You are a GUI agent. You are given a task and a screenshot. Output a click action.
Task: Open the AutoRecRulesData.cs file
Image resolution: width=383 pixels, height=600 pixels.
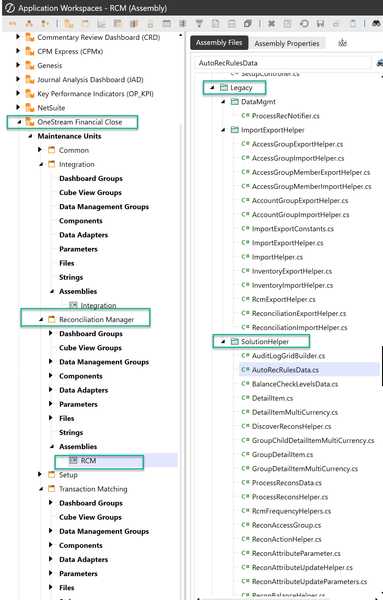click(285, 370)
